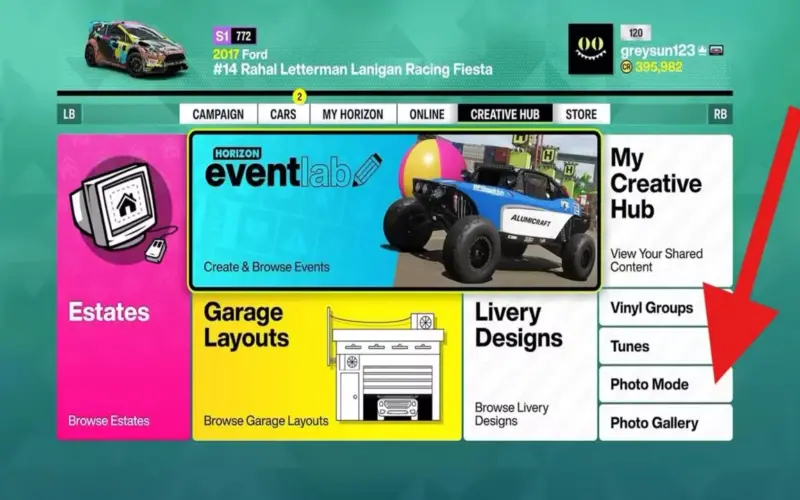Open the Livery Designs tile
This screenshot has height=500, width=800.
click(530, 366)
